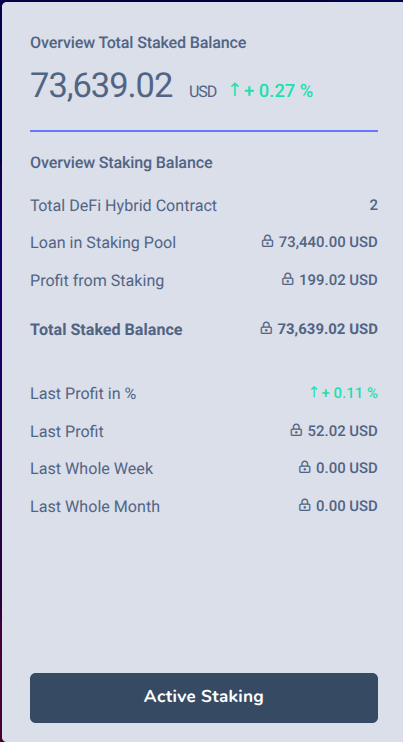This screenshot has height=742, width=403.
Task: Click the contract count value 2
Action: 374,205
